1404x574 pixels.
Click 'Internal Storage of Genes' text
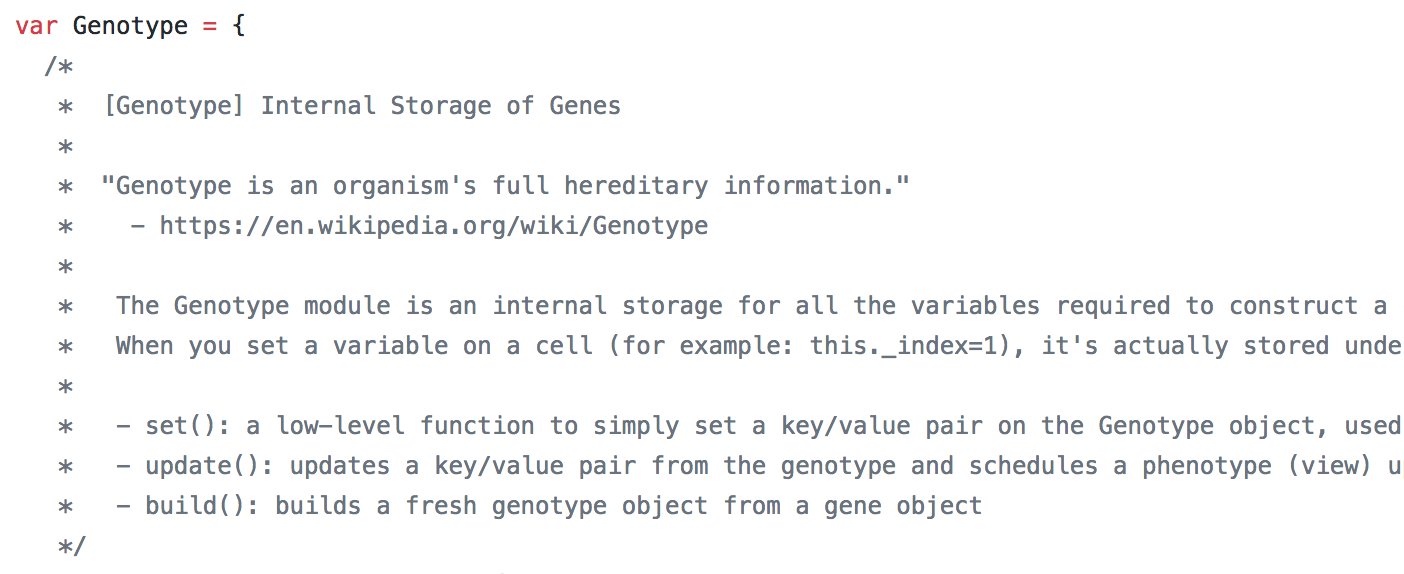tap(441, 106)
